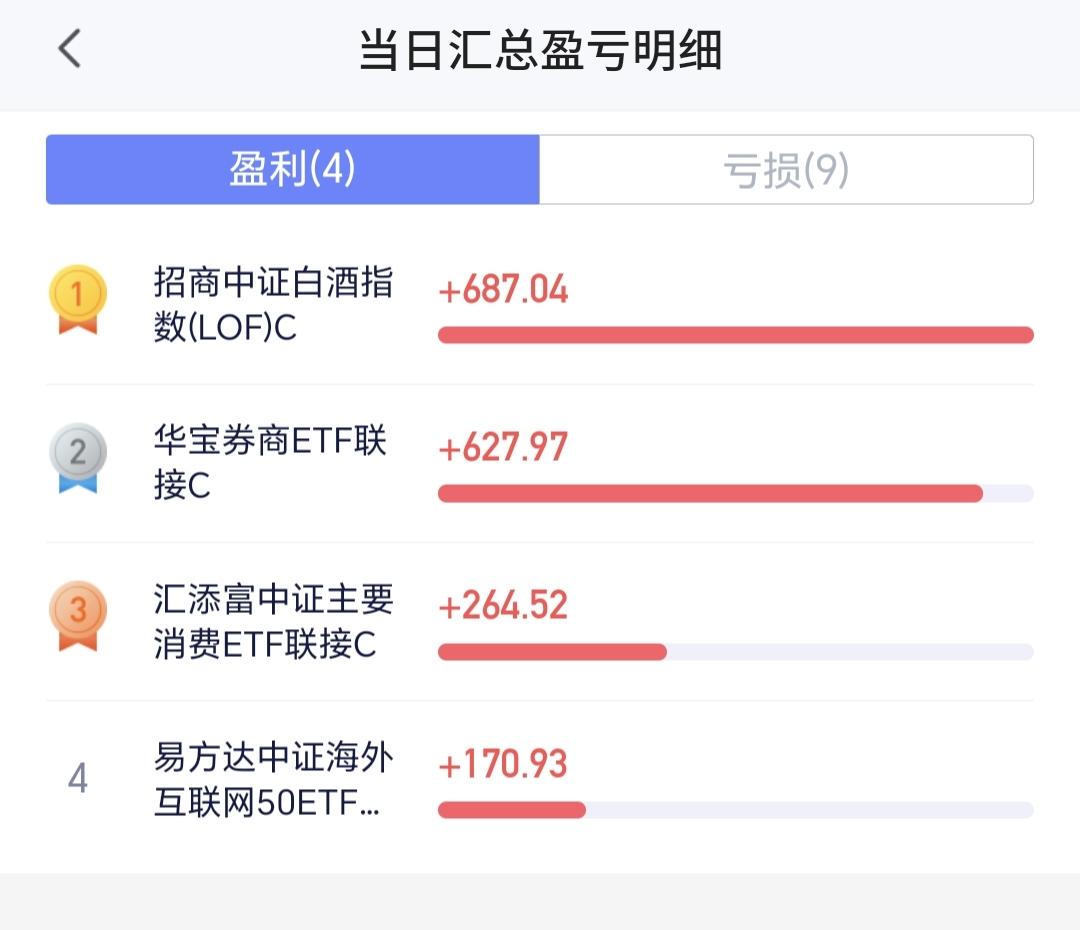Click the +264.52 profit amount
Screen dimensions: 1080x930
tap(503, 606)
